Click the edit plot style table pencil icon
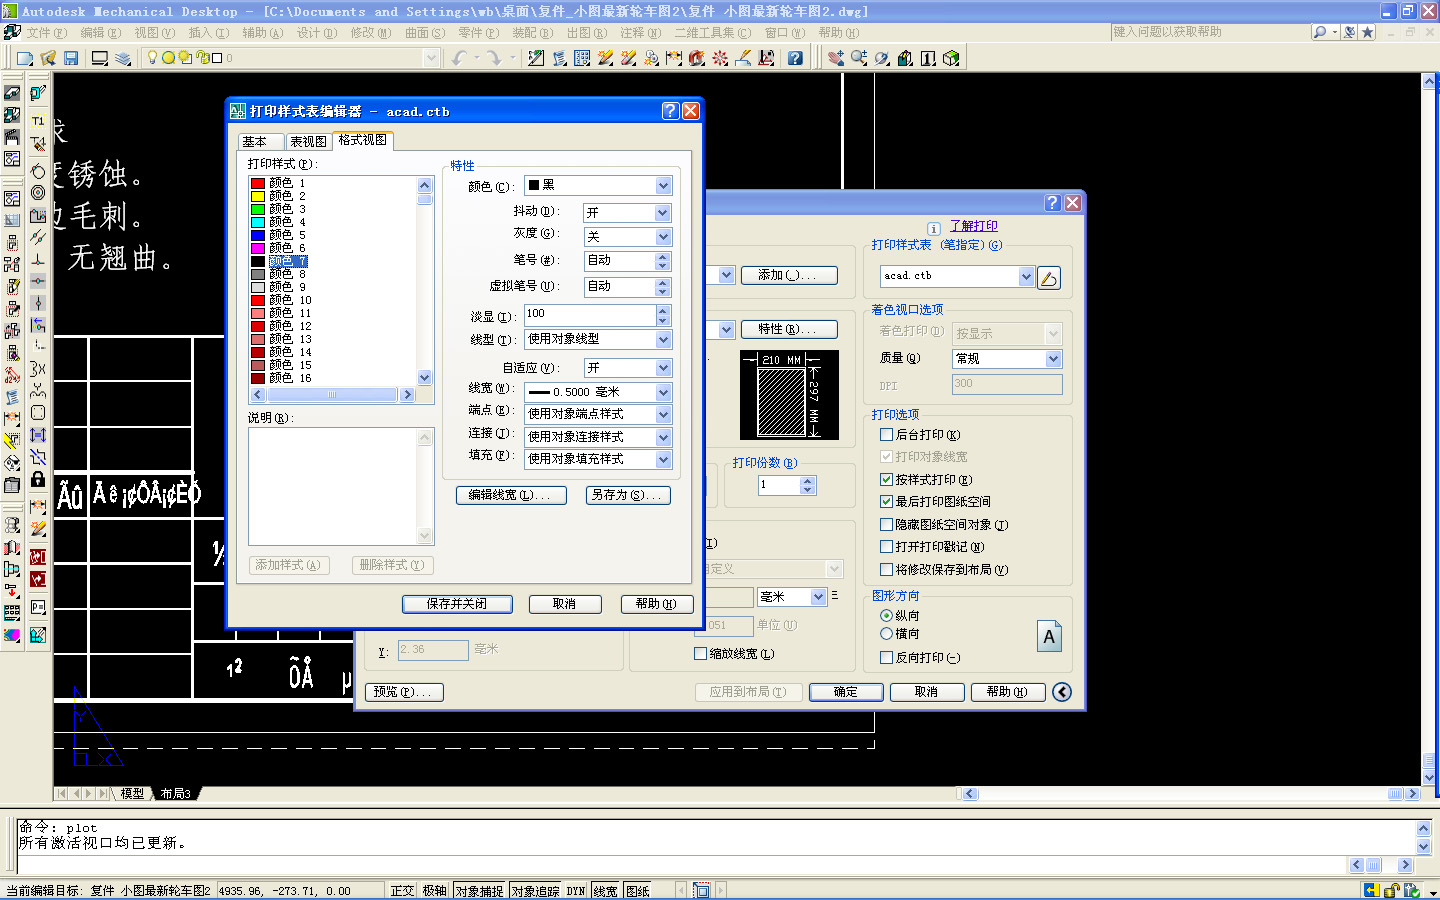 pos(1049,278)
